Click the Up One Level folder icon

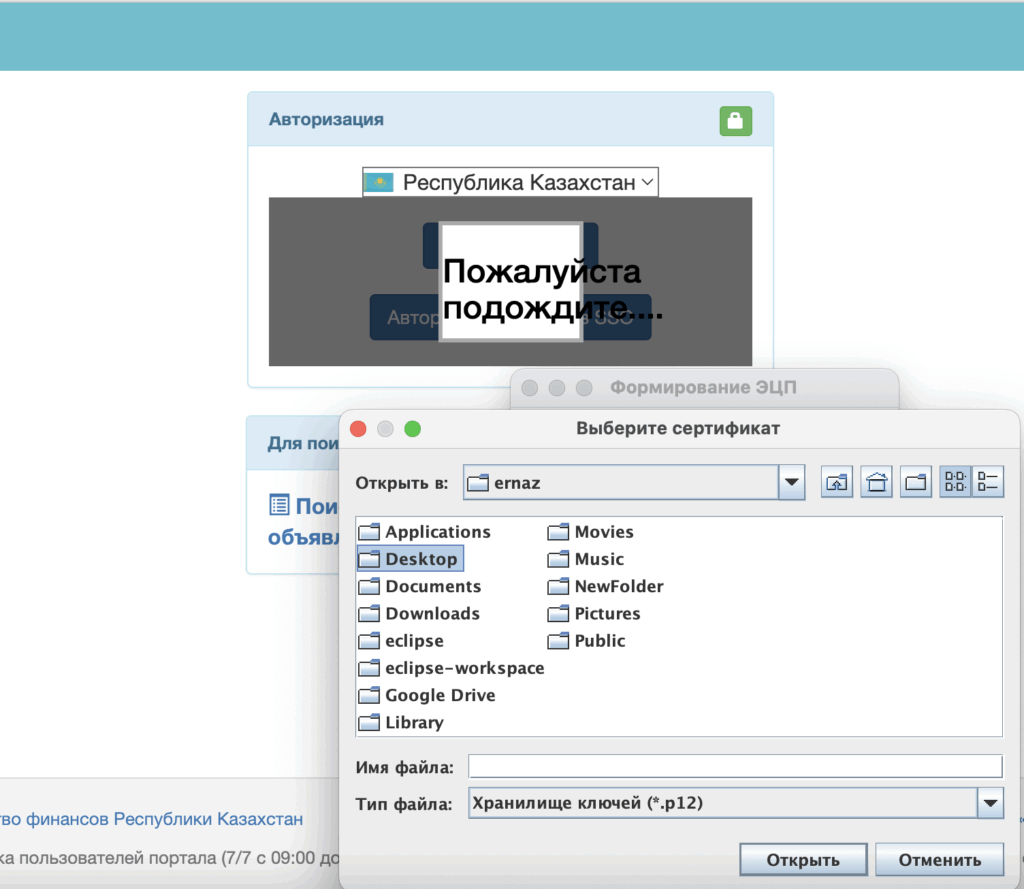837,483
